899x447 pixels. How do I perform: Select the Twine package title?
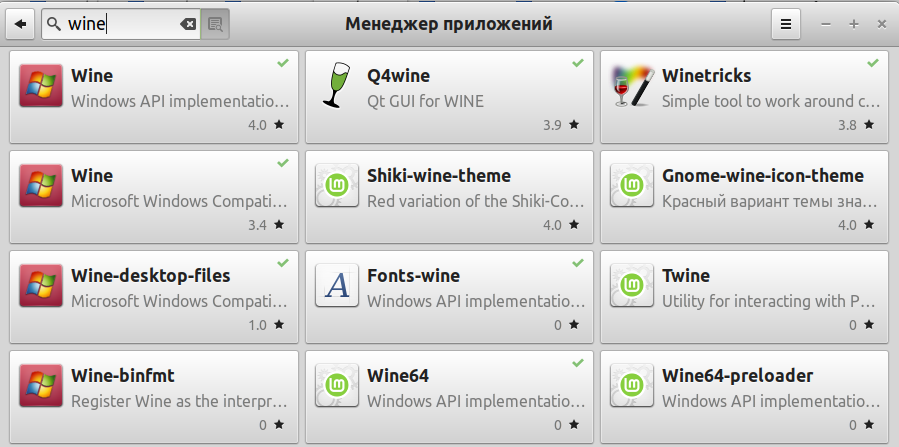[x=686, y=276]
